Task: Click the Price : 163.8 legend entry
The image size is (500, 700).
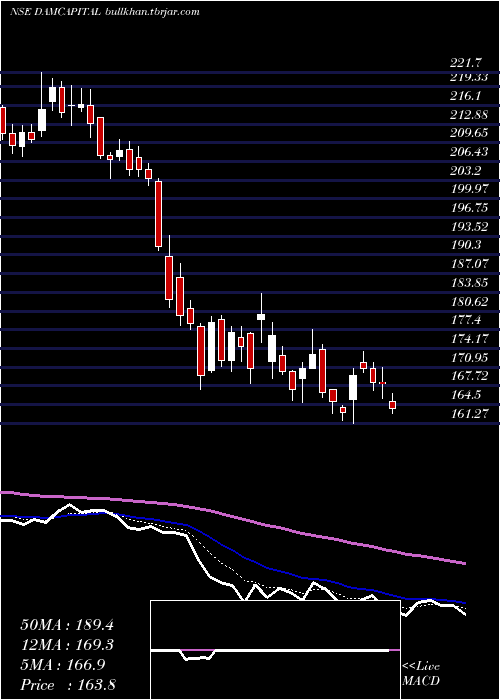Action: (68, 685)
